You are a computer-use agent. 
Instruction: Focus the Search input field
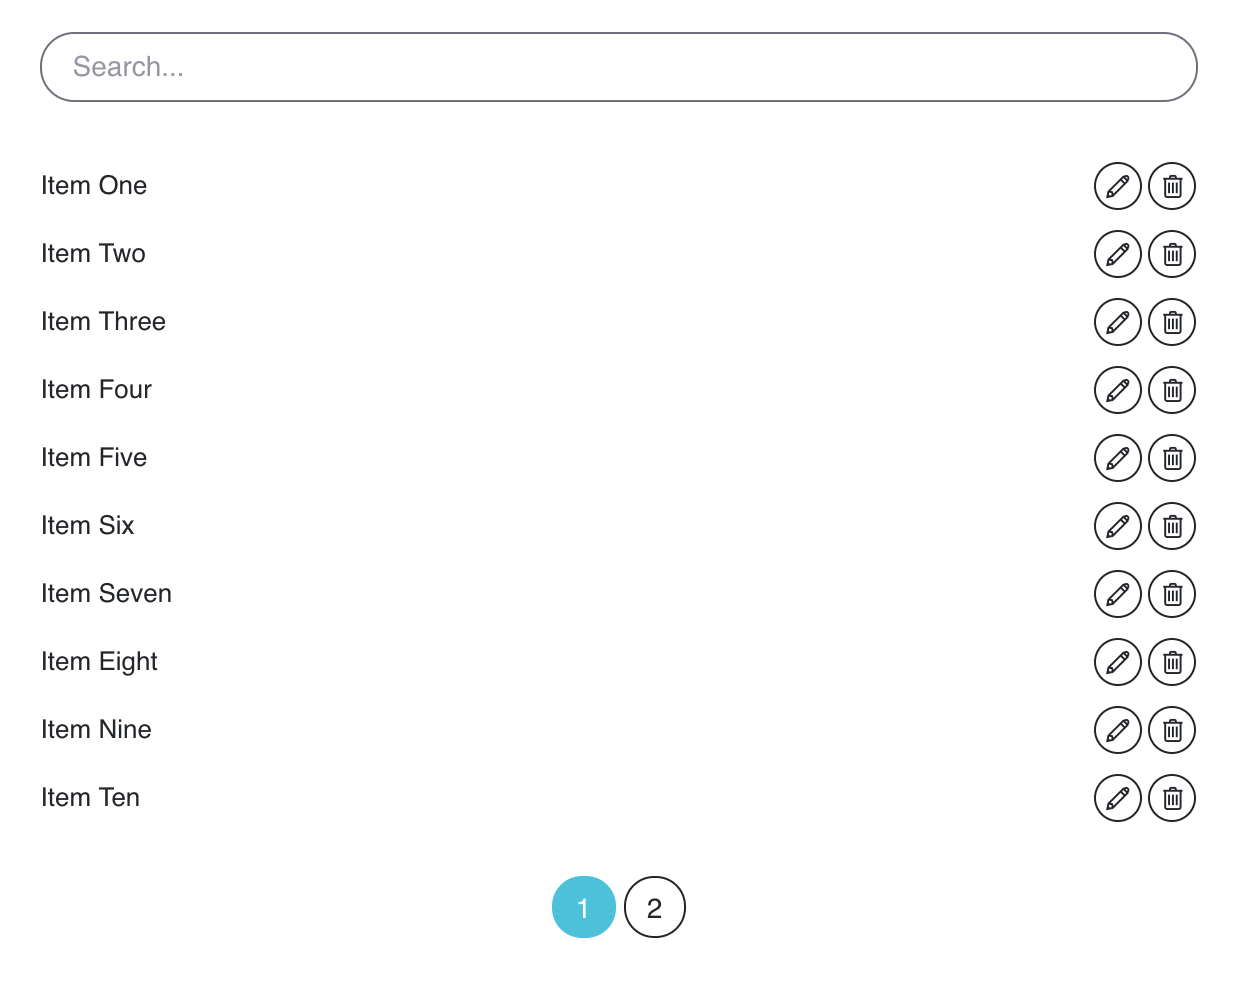pyautogui.click(x=618, y=67)
